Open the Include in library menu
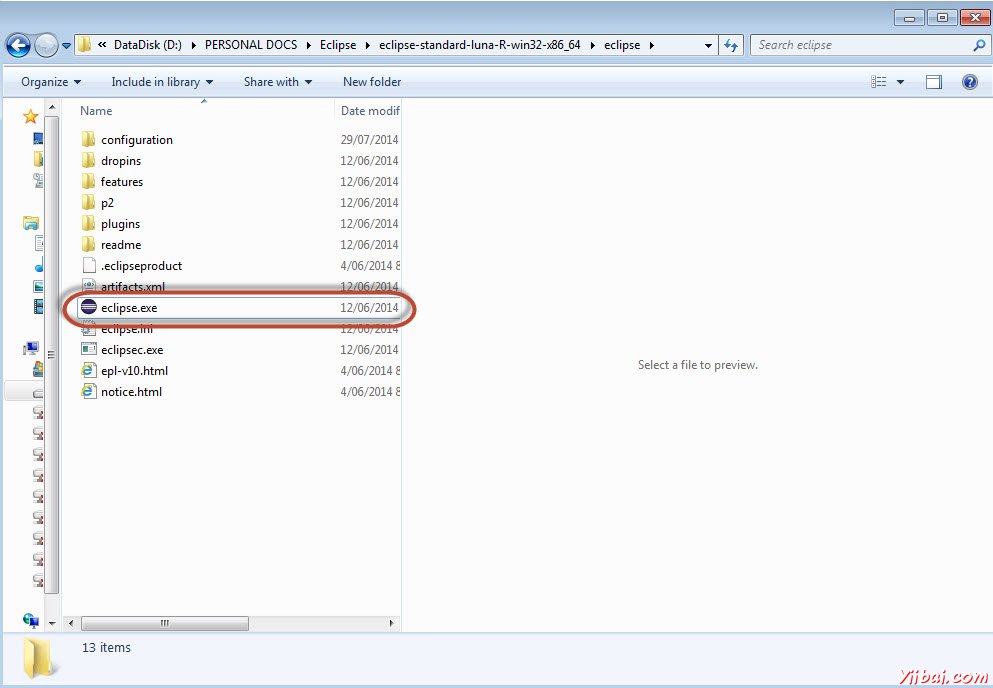This screenshot has width=993, height=688. 161,81
